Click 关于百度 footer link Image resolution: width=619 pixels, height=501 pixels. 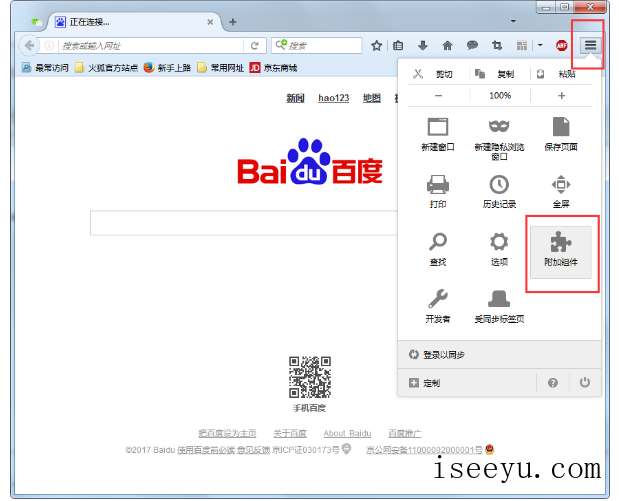point(290,433)
